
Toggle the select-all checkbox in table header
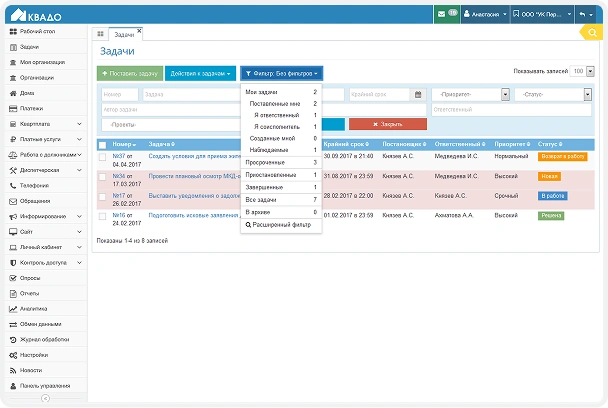pos(102,144)
